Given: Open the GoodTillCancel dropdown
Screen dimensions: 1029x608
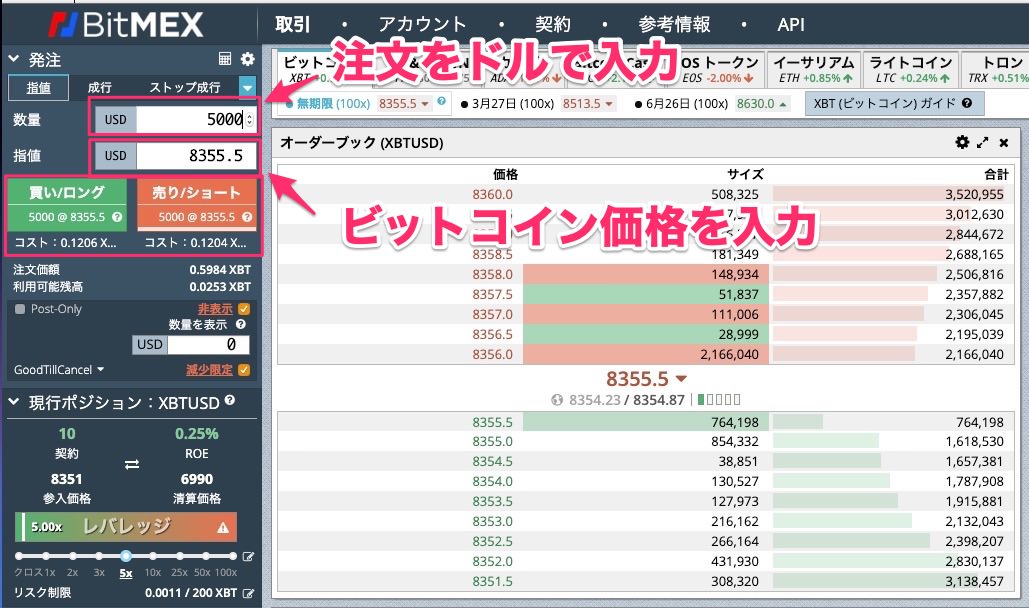Looking at the screenshot, I should pyautogui.click(x=59, y=370).
